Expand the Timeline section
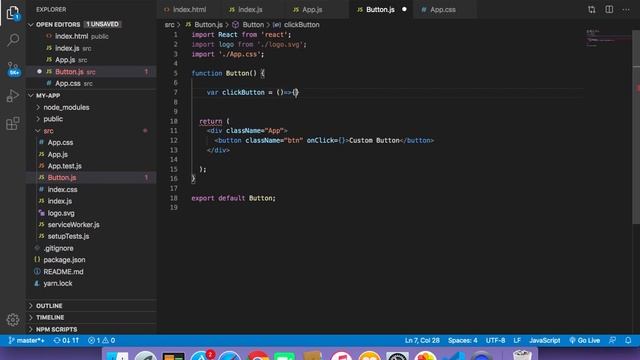Viewport: 640px width, 360px height. point(50,318)
